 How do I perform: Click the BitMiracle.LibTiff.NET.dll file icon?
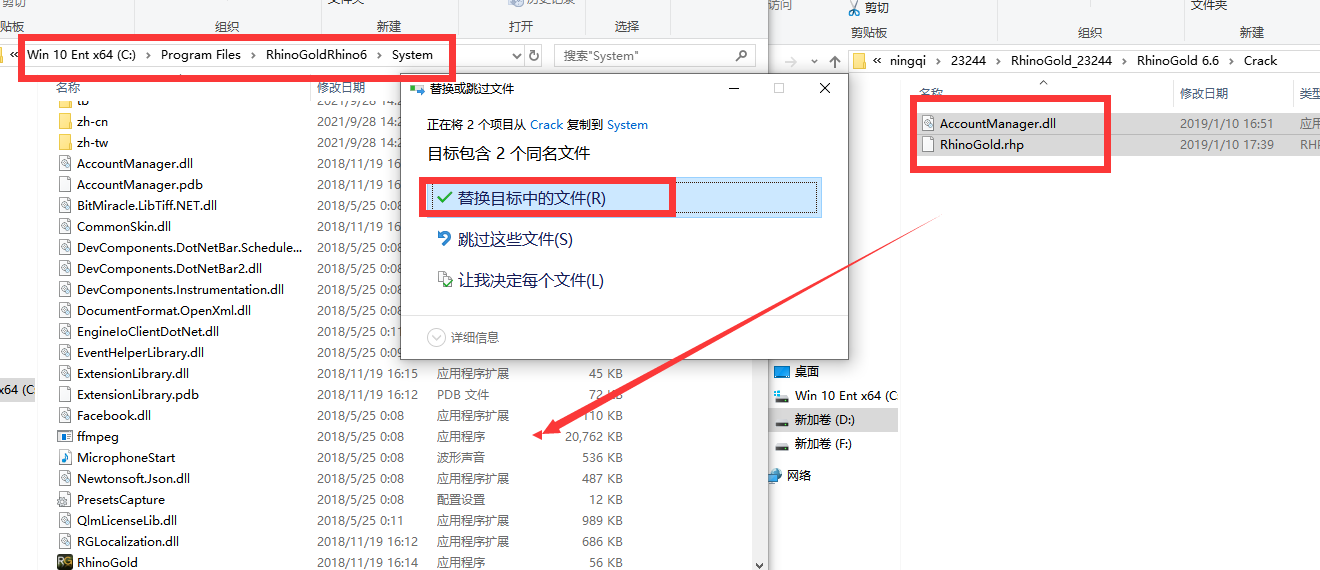65,206
